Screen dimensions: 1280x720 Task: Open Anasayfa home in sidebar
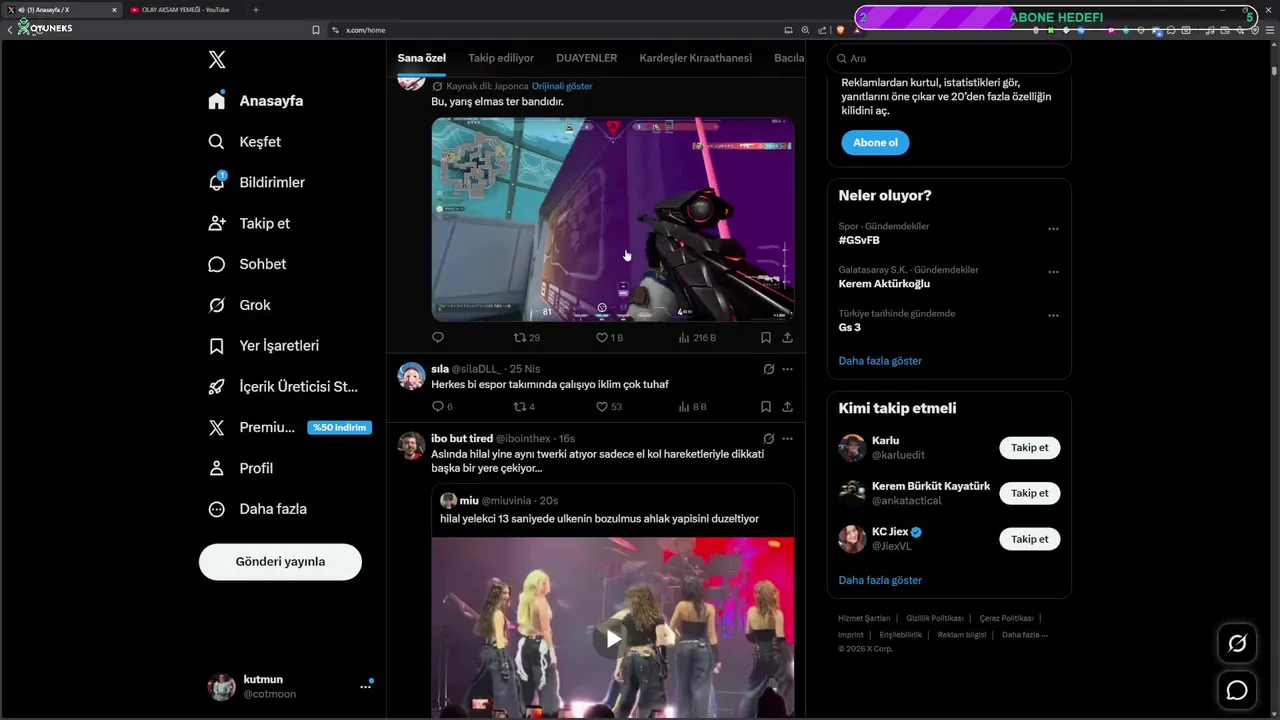pyautogui.click(x=256, y=101)
